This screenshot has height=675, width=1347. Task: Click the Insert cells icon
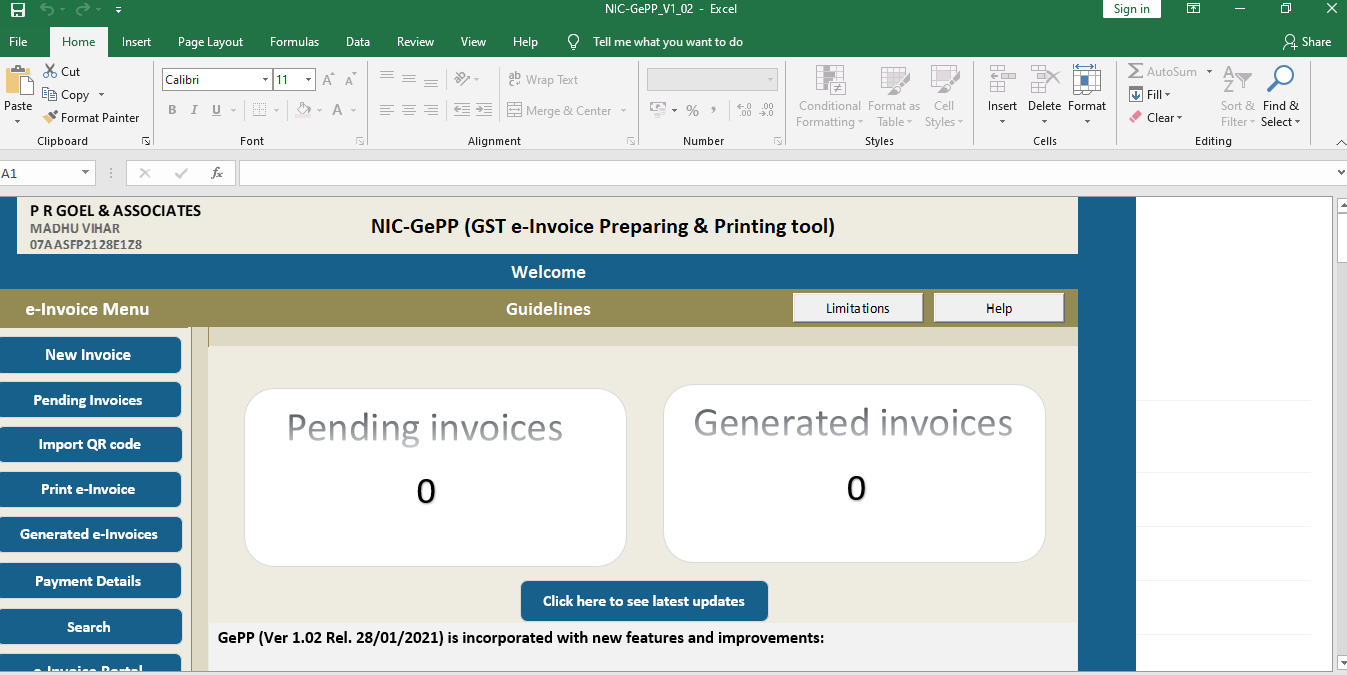[x=1002, y=80]
